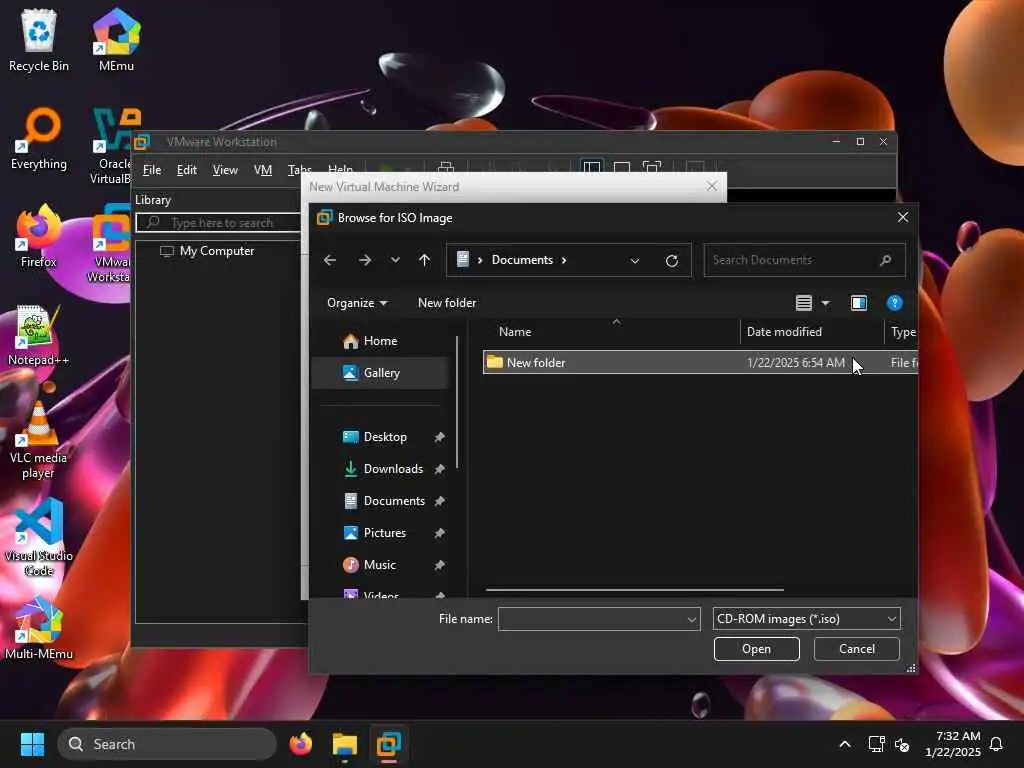Toggle the preview pane icon

(859, 303)
